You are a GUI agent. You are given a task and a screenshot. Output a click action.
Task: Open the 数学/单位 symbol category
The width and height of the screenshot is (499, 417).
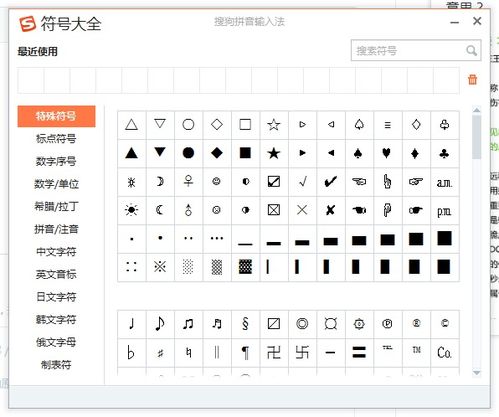tap(56, 184)
